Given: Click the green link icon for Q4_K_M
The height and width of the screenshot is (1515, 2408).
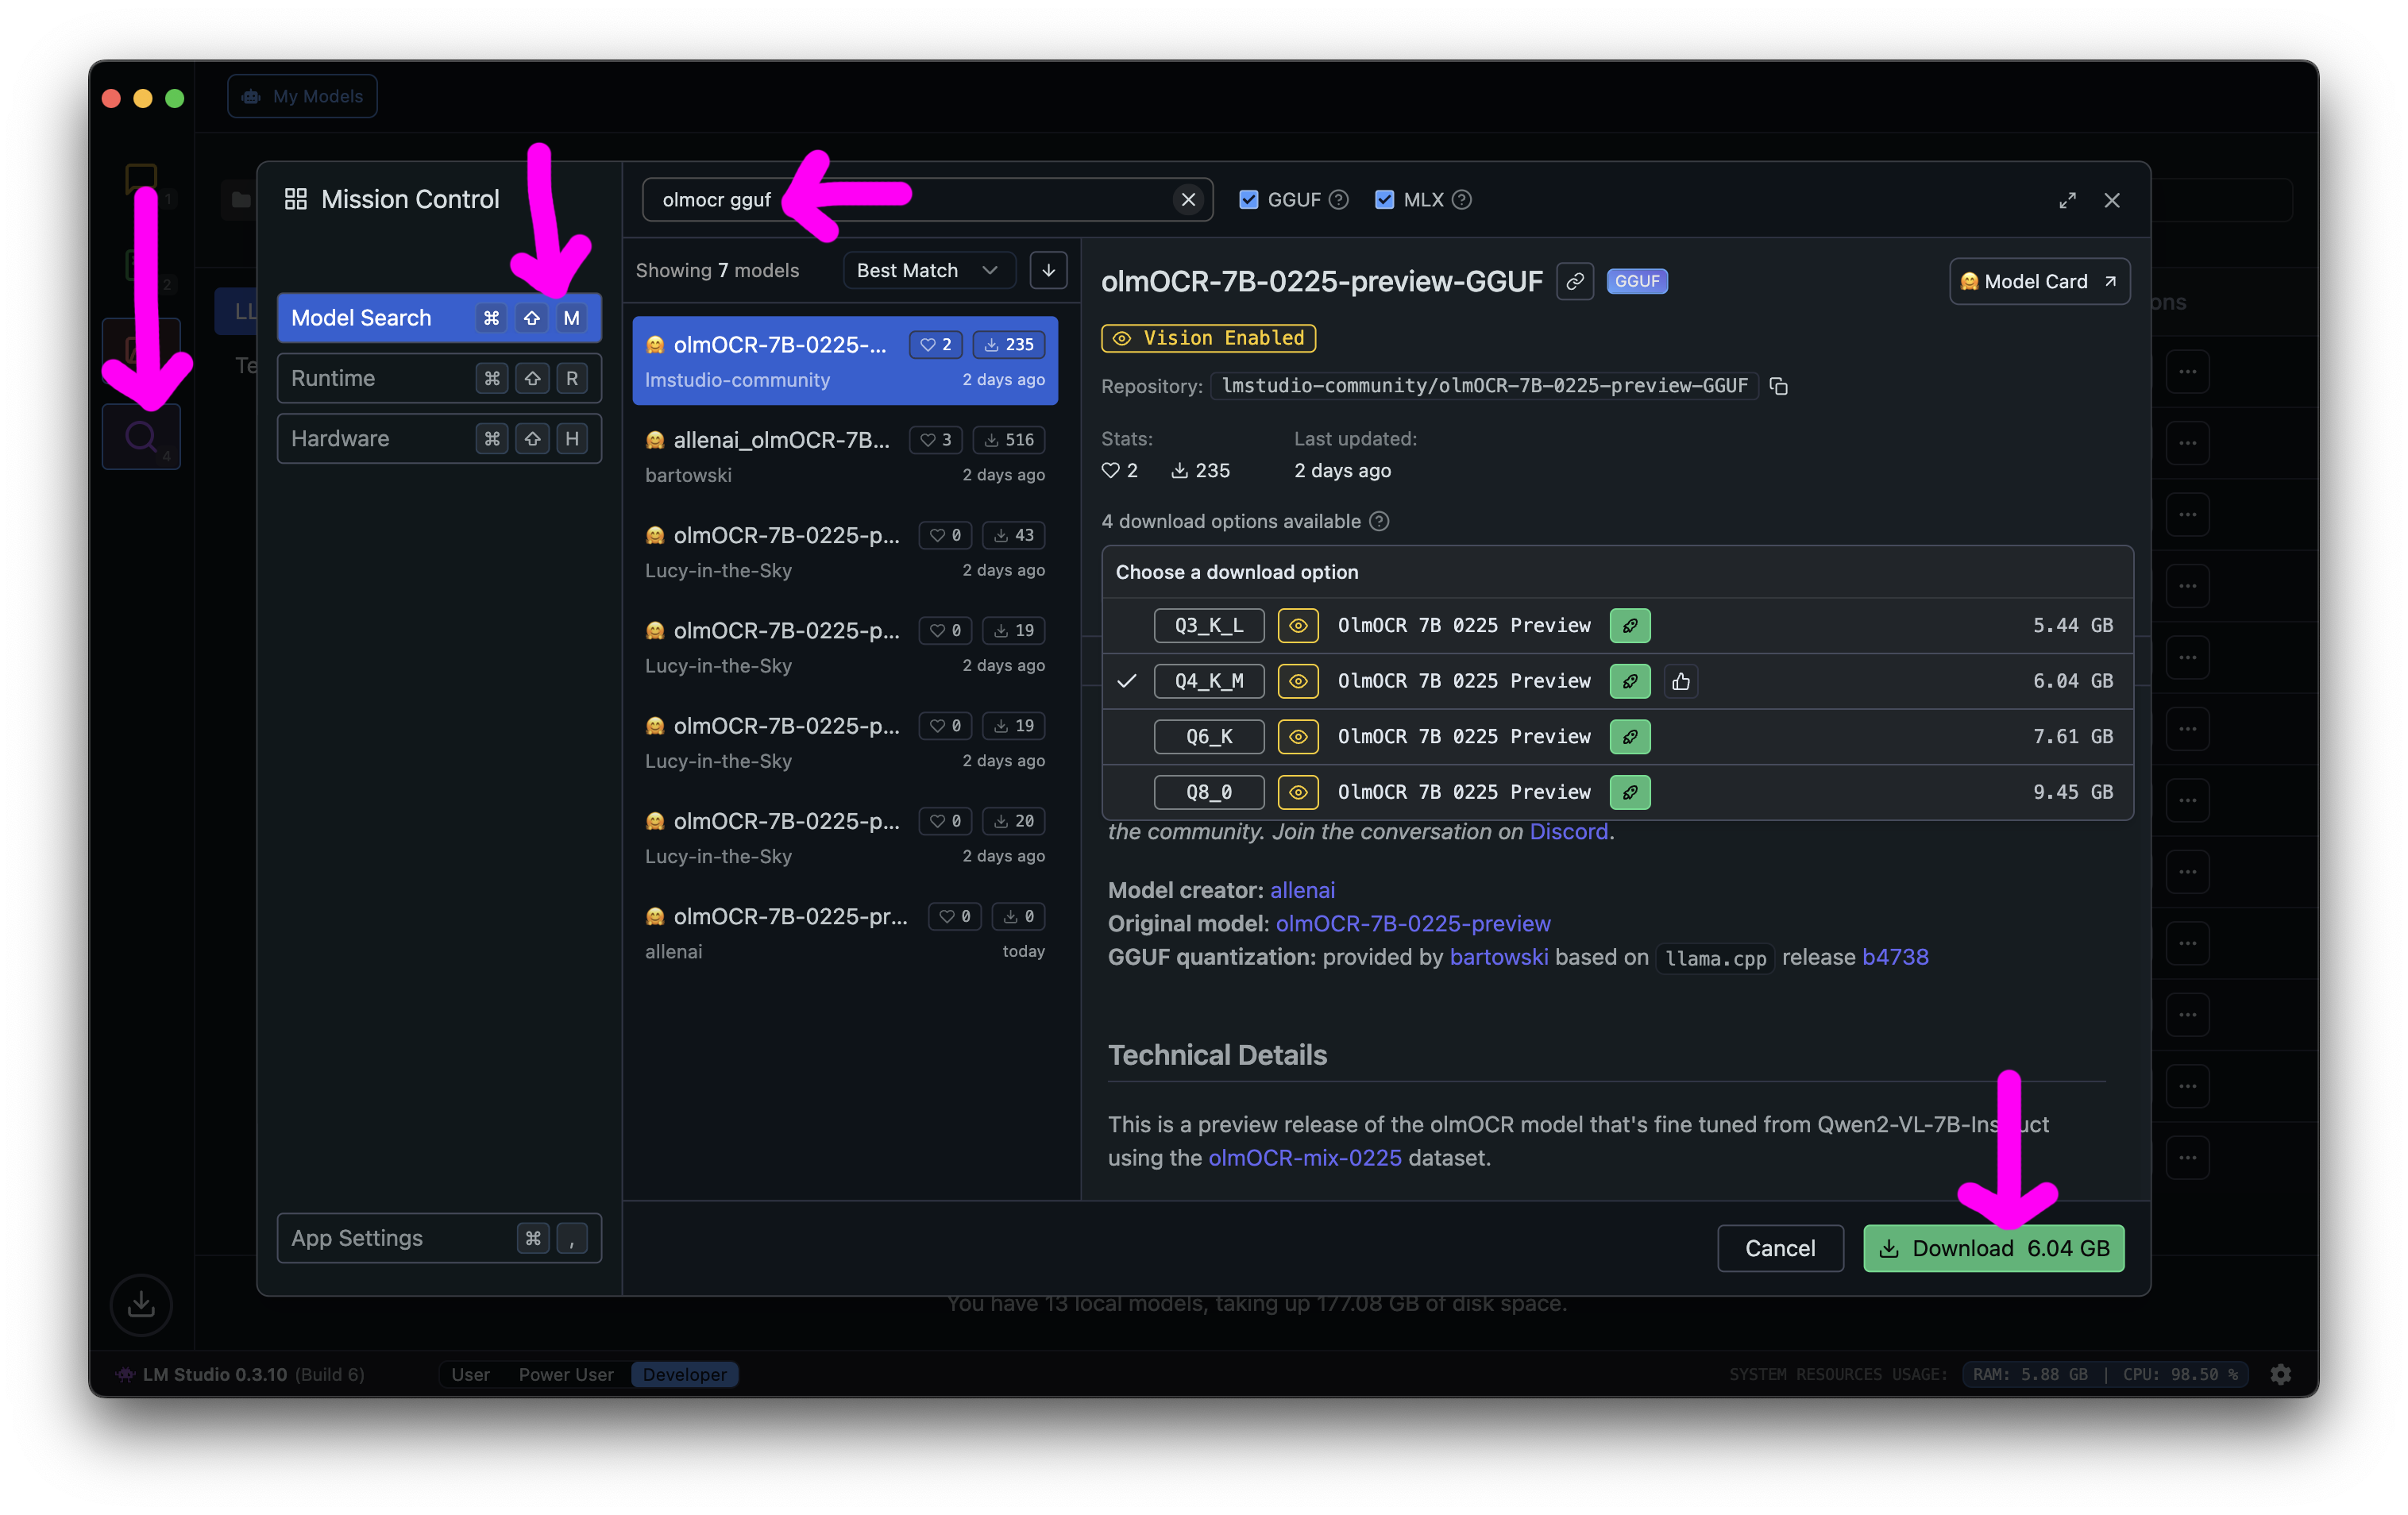Looking at the screenshot, I should point(1630,681).
